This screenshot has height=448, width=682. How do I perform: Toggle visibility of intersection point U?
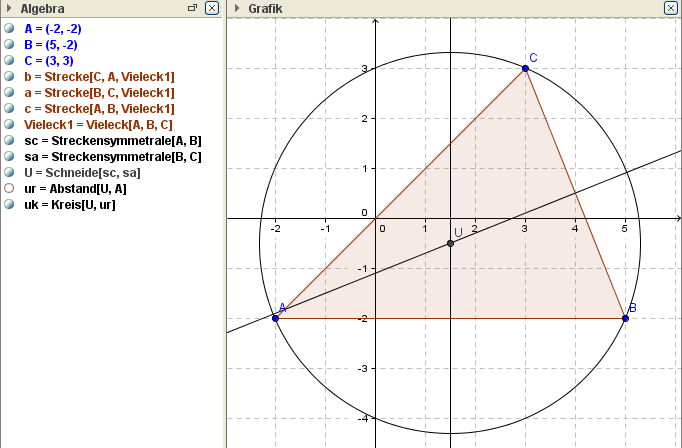[x=9, y=172]
